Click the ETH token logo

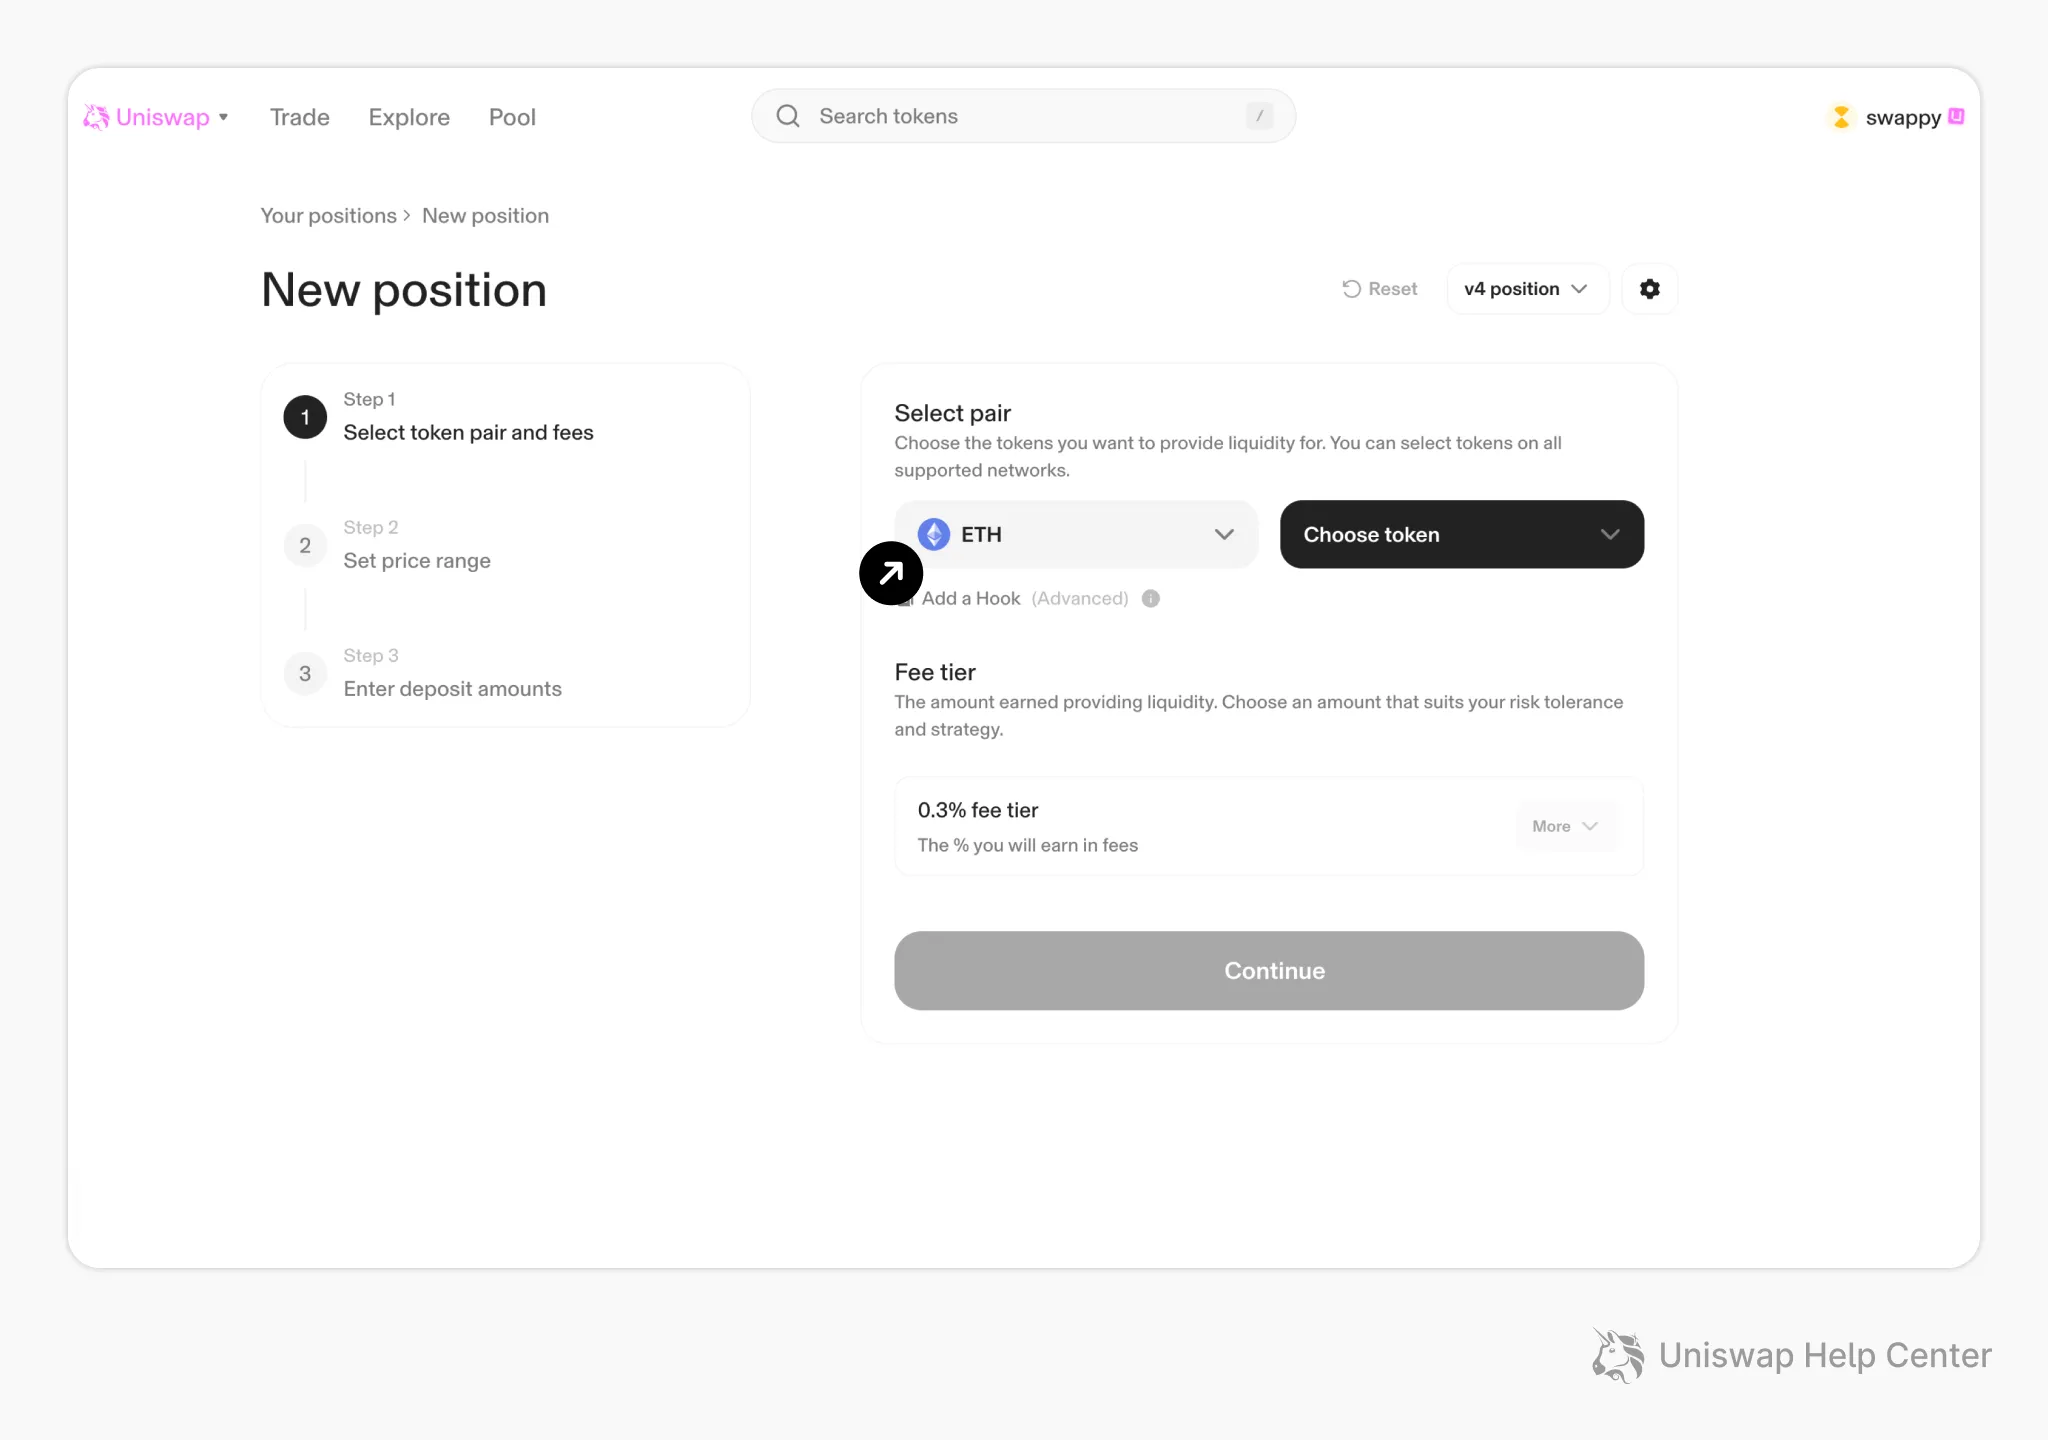[934, 534]
